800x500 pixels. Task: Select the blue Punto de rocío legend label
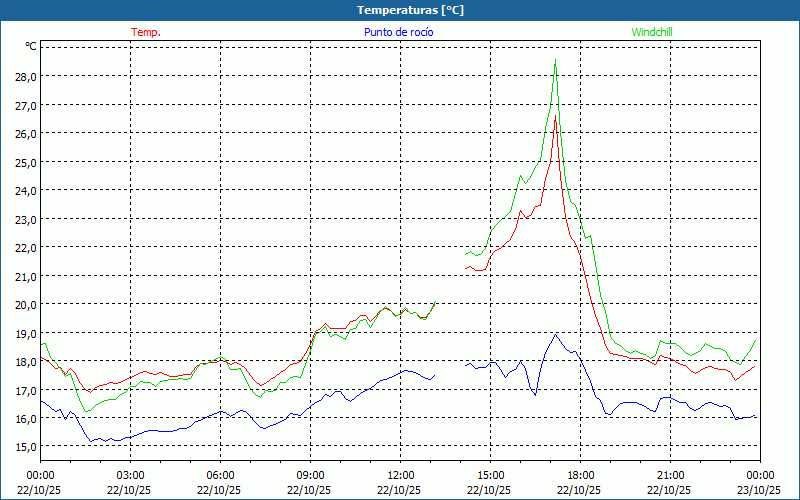coord(399,32)
